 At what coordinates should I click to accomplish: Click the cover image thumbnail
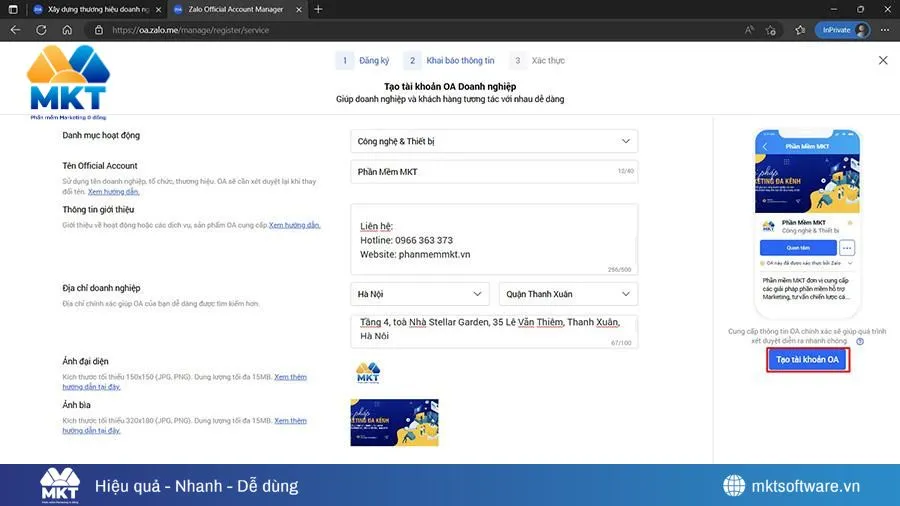point(394,423)
